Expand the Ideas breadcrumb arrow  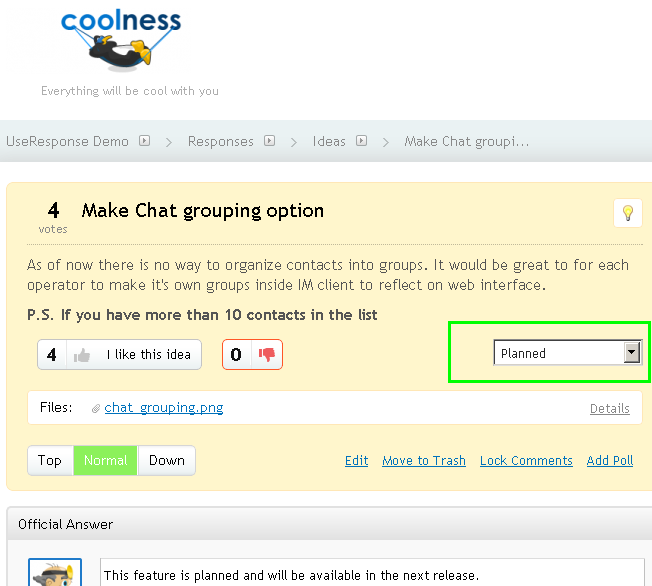[362, 141]
